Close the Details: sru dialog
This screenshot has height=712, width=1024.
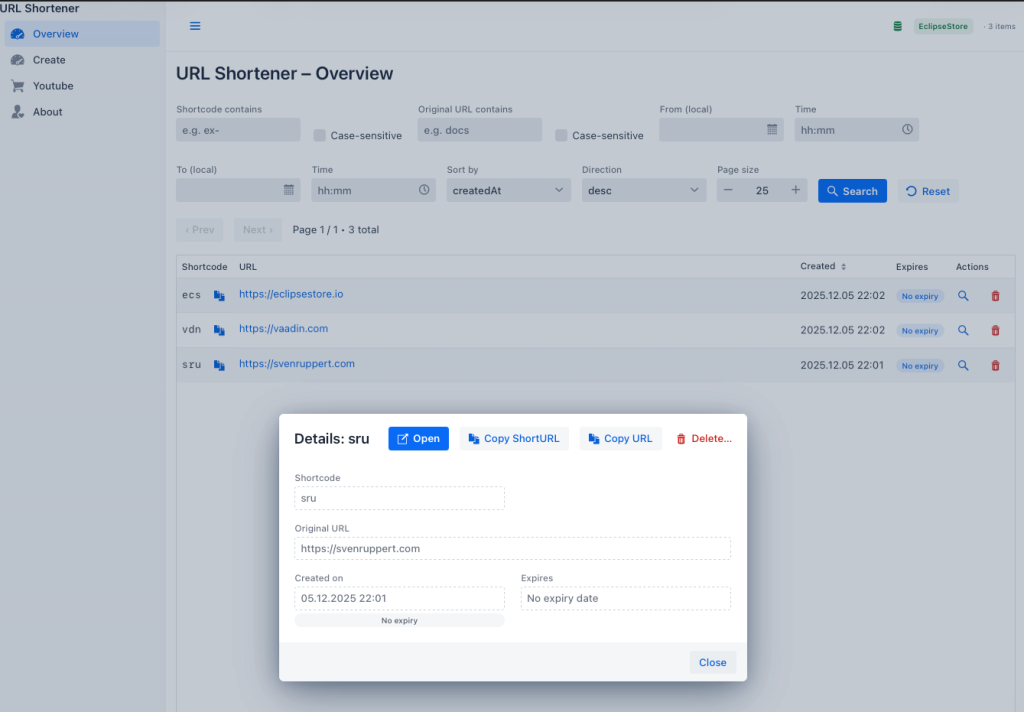pyautogui.click(x=712, y=662)
